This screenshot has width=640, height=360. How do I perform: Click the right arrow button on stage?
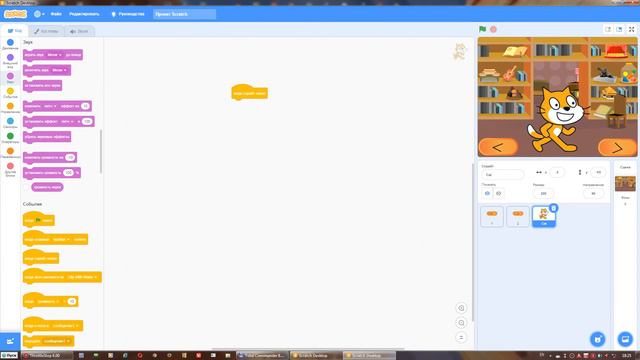point(617,148)
